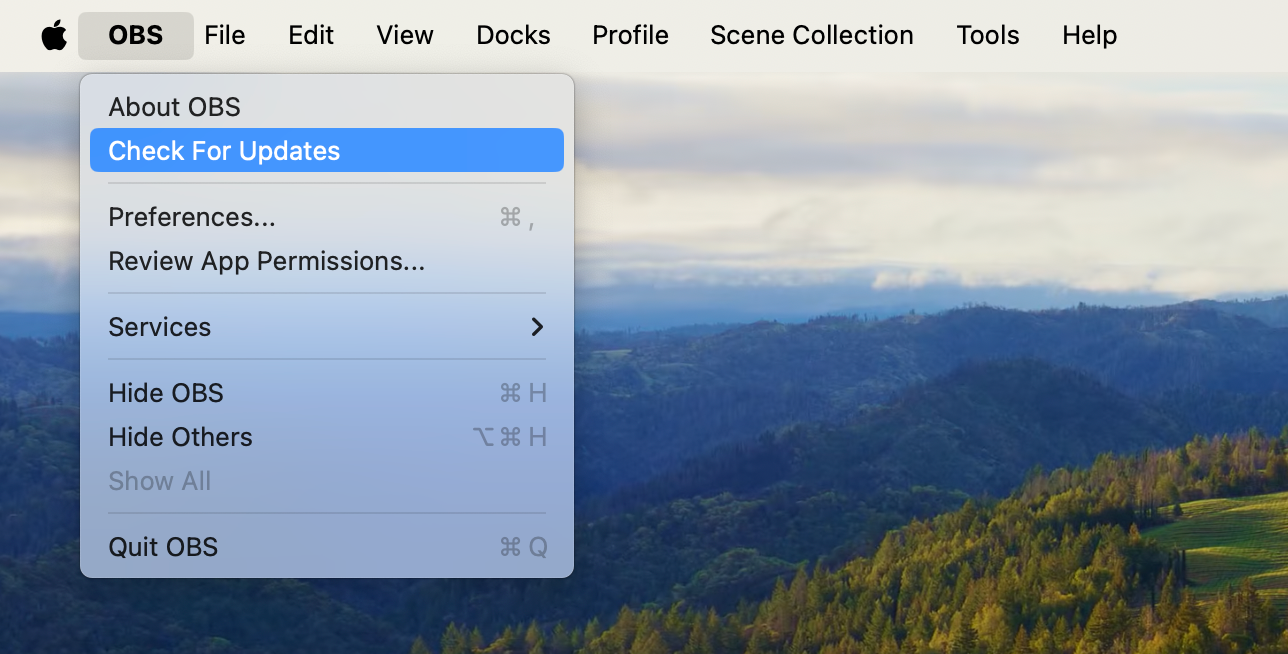Open the Tools menu

[987, 35]
